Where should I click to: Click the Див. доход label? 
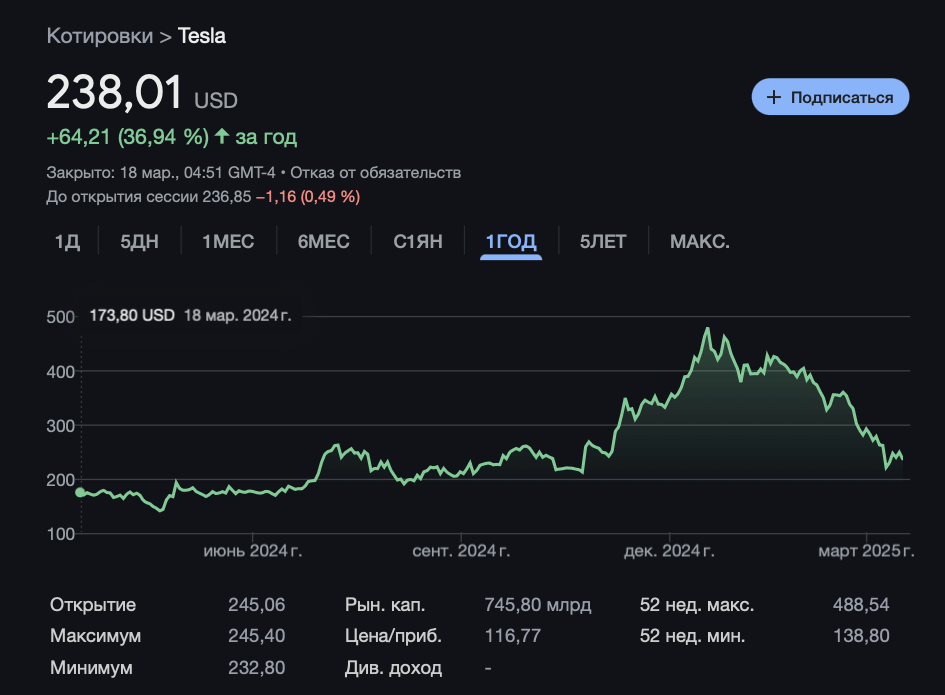click(x=394, y=668)
